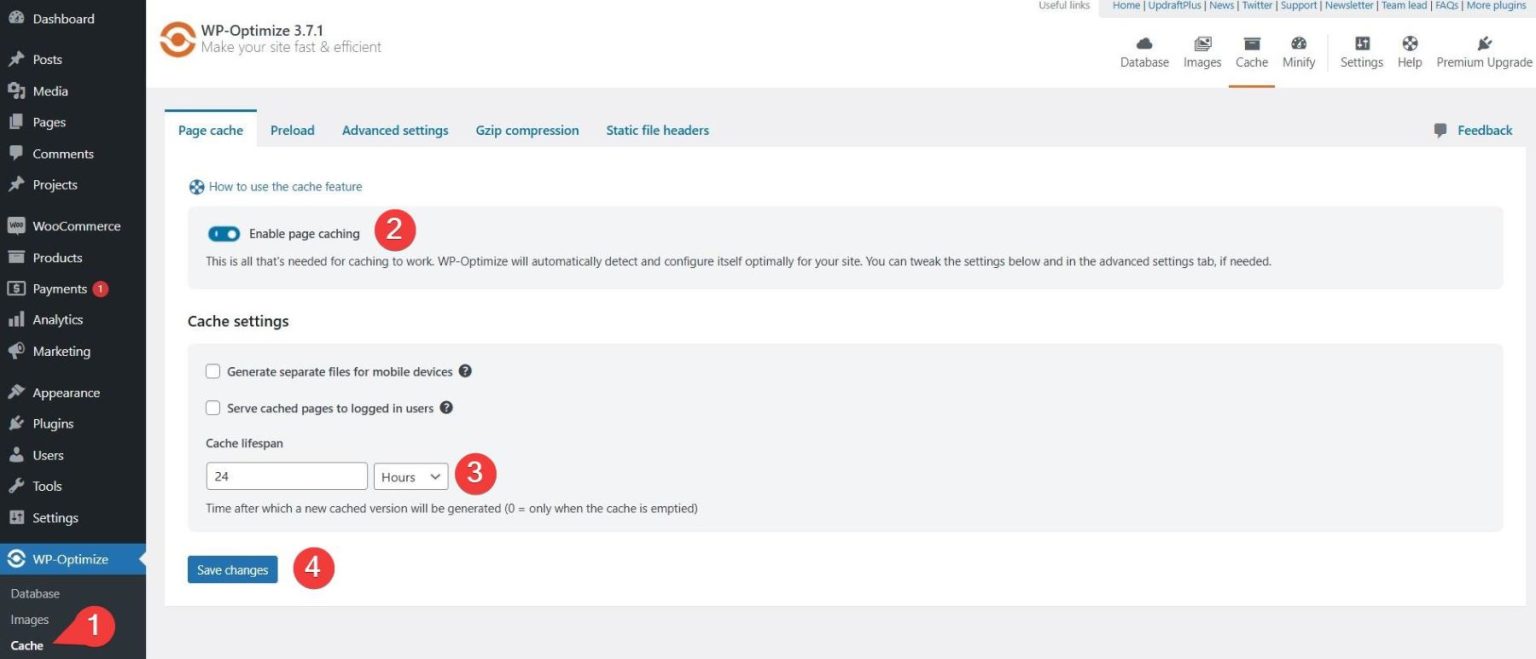Click the WP-Optimize logo
The width and height of the screenshot is (1536, 659).
[x=176, y=39]
